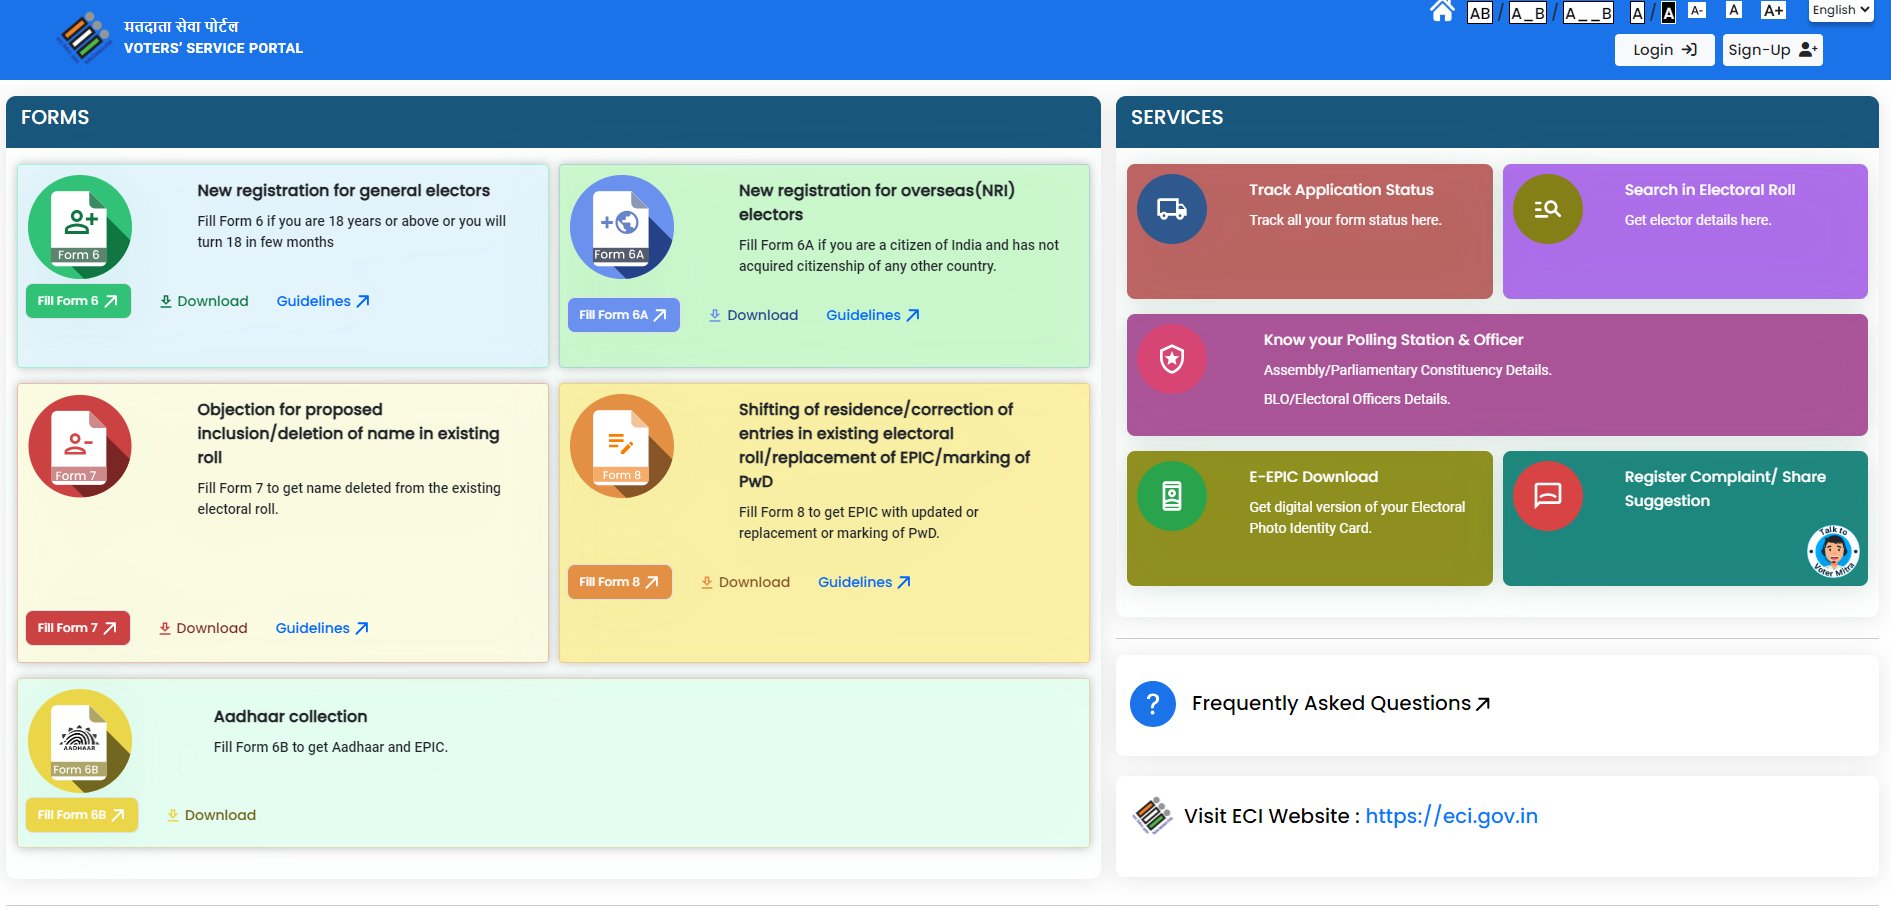Image resolution: width=1891 pixels, height=909 pixels.
Task: Set widest letter spacing A__B
Action: (1588, 13)
